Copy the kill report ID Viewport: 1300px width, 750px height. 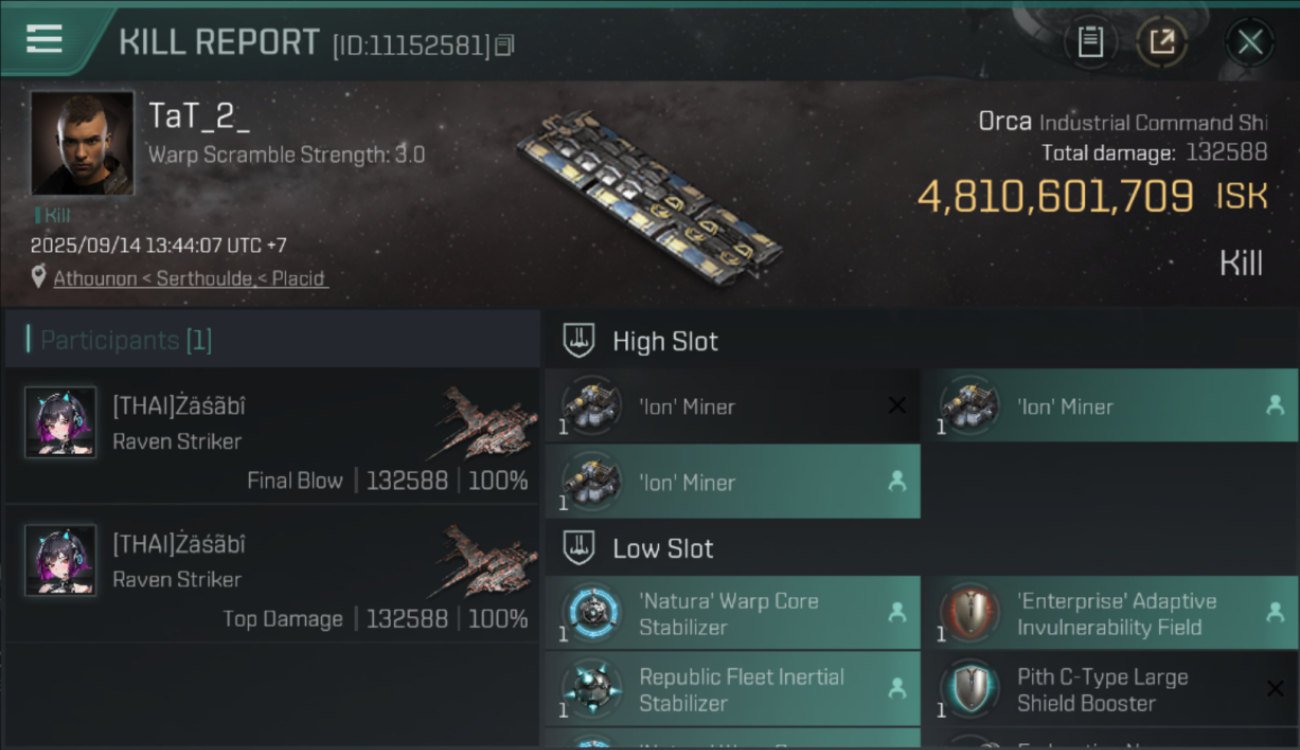pos(505,45)
